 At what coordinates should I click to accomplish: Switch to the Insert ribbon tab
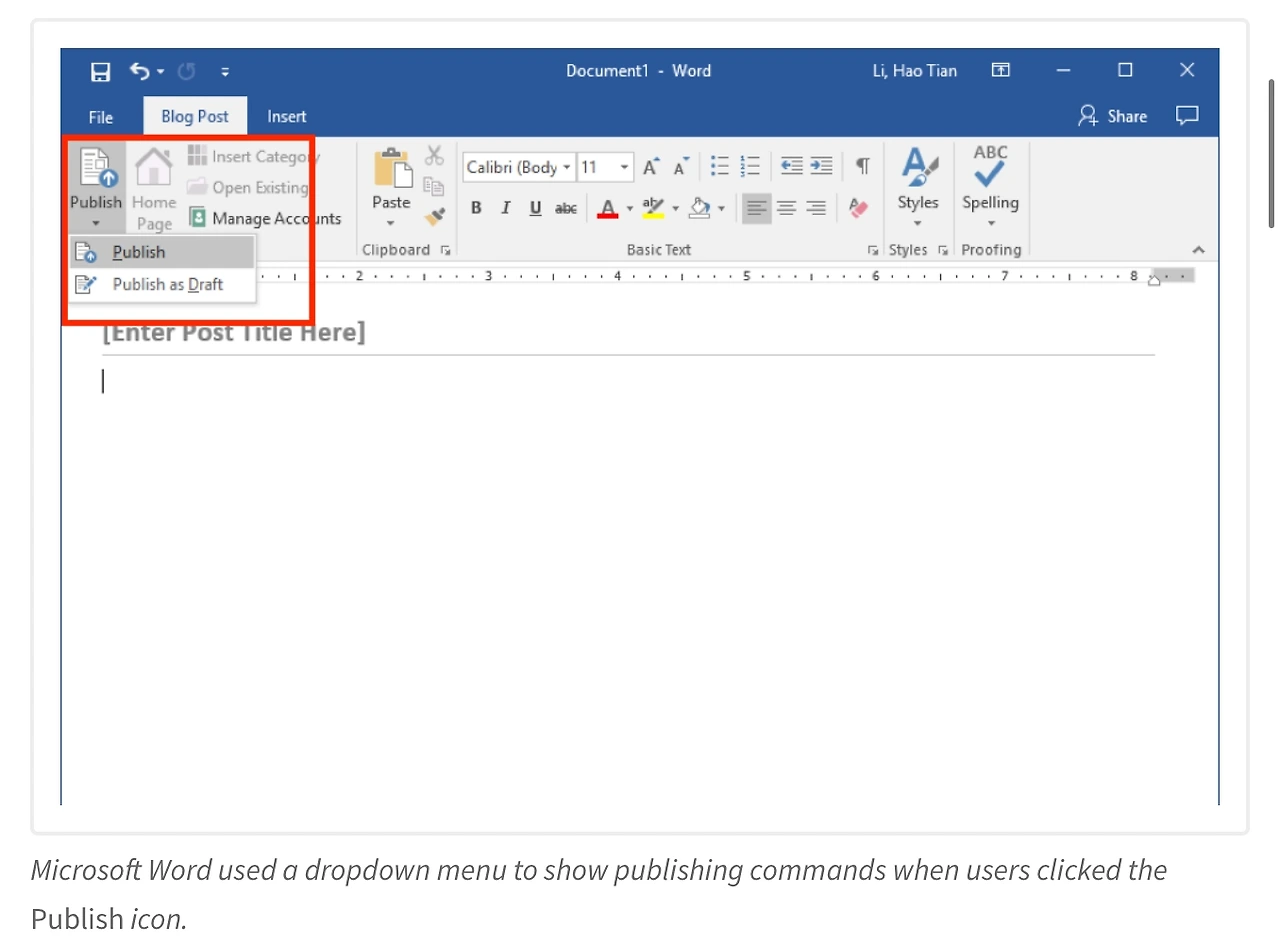point(287,117)
